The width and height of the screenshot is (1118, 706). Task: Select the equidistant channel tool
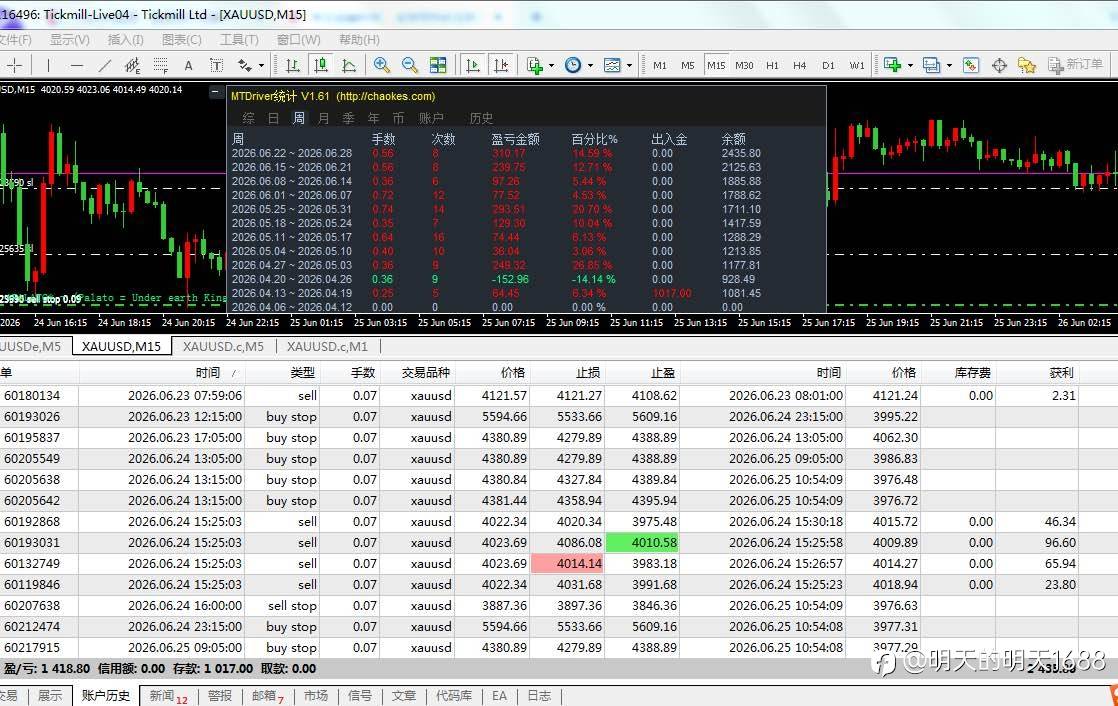(133, 66)
